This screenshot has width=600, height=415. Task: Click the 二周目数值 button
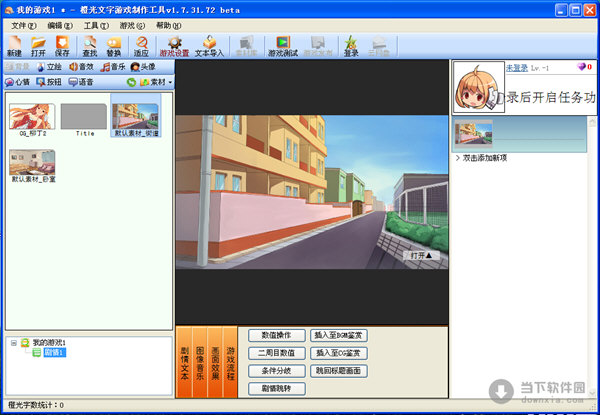pyautogui.click(x=277, y=353)
